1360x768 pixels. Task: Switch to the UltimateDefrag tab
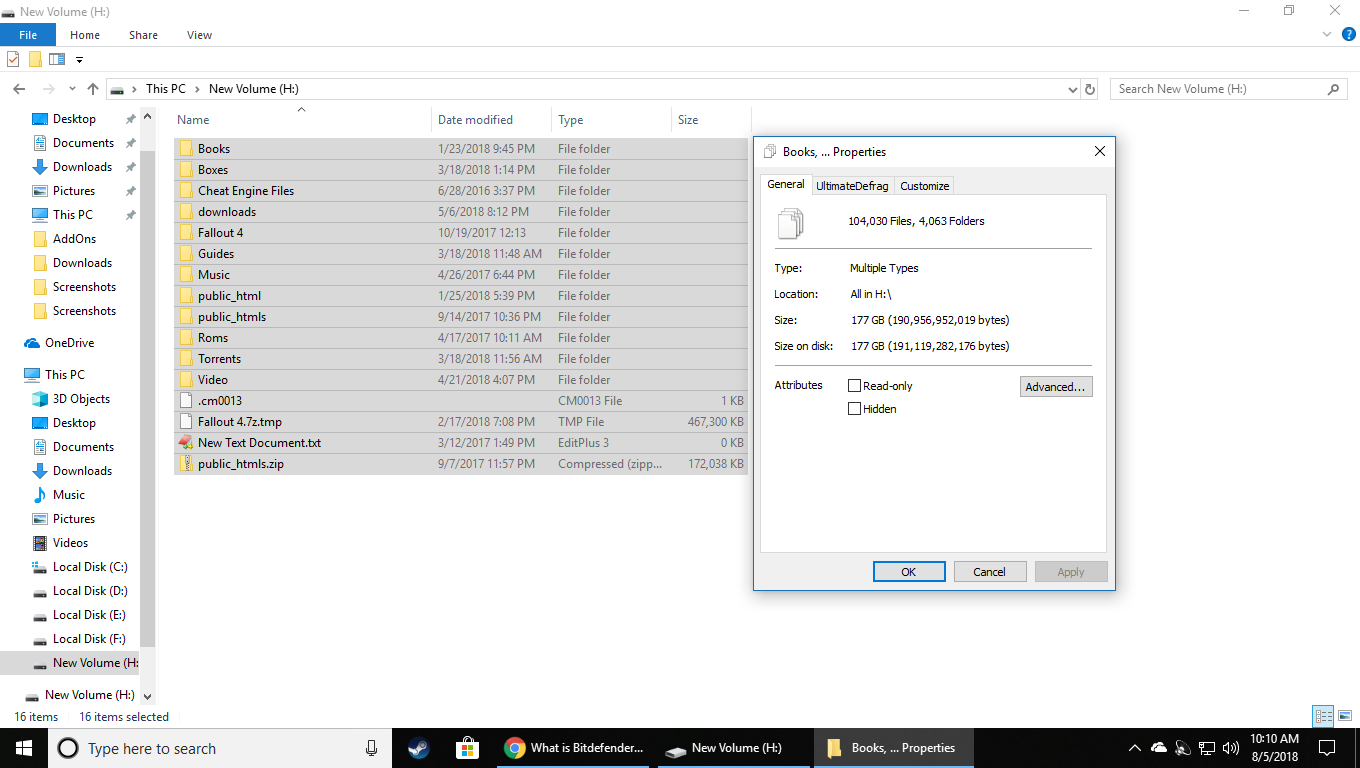852,186
